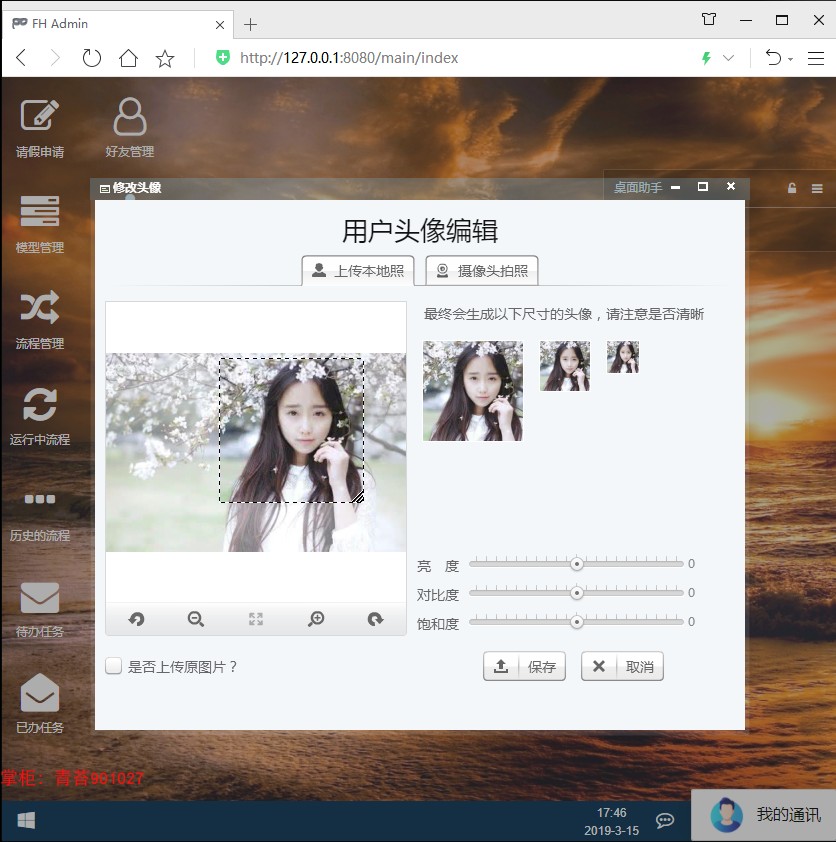
Task: Navigate back in the browser
Action: pyautogui.click(x=21, y=57)
